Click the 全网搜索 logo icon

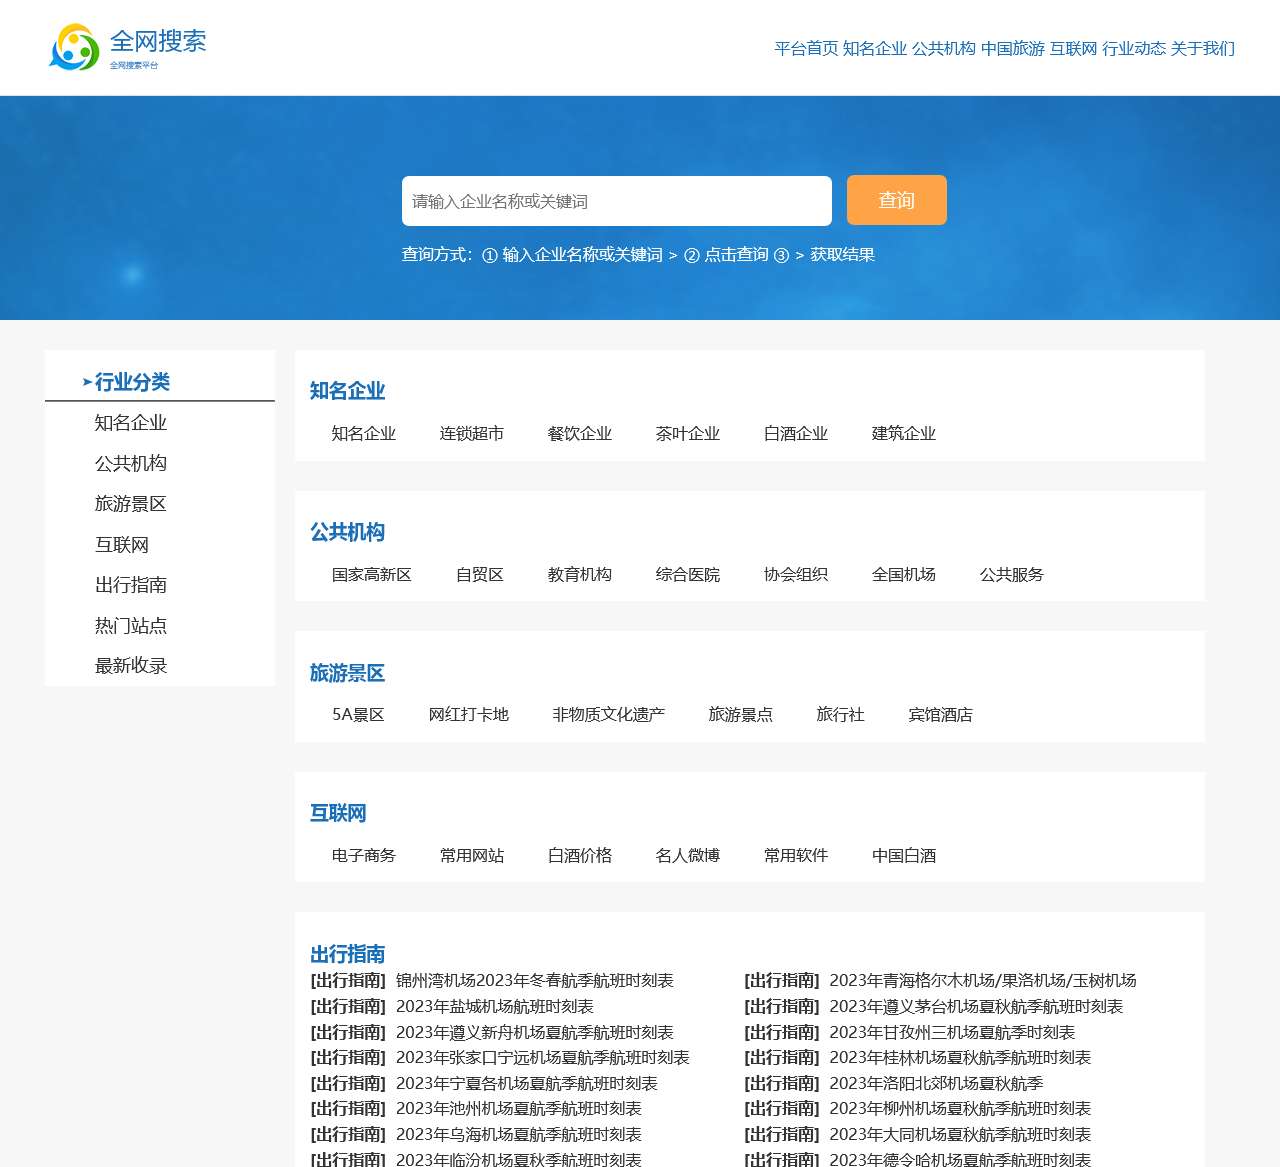[68, 46]
